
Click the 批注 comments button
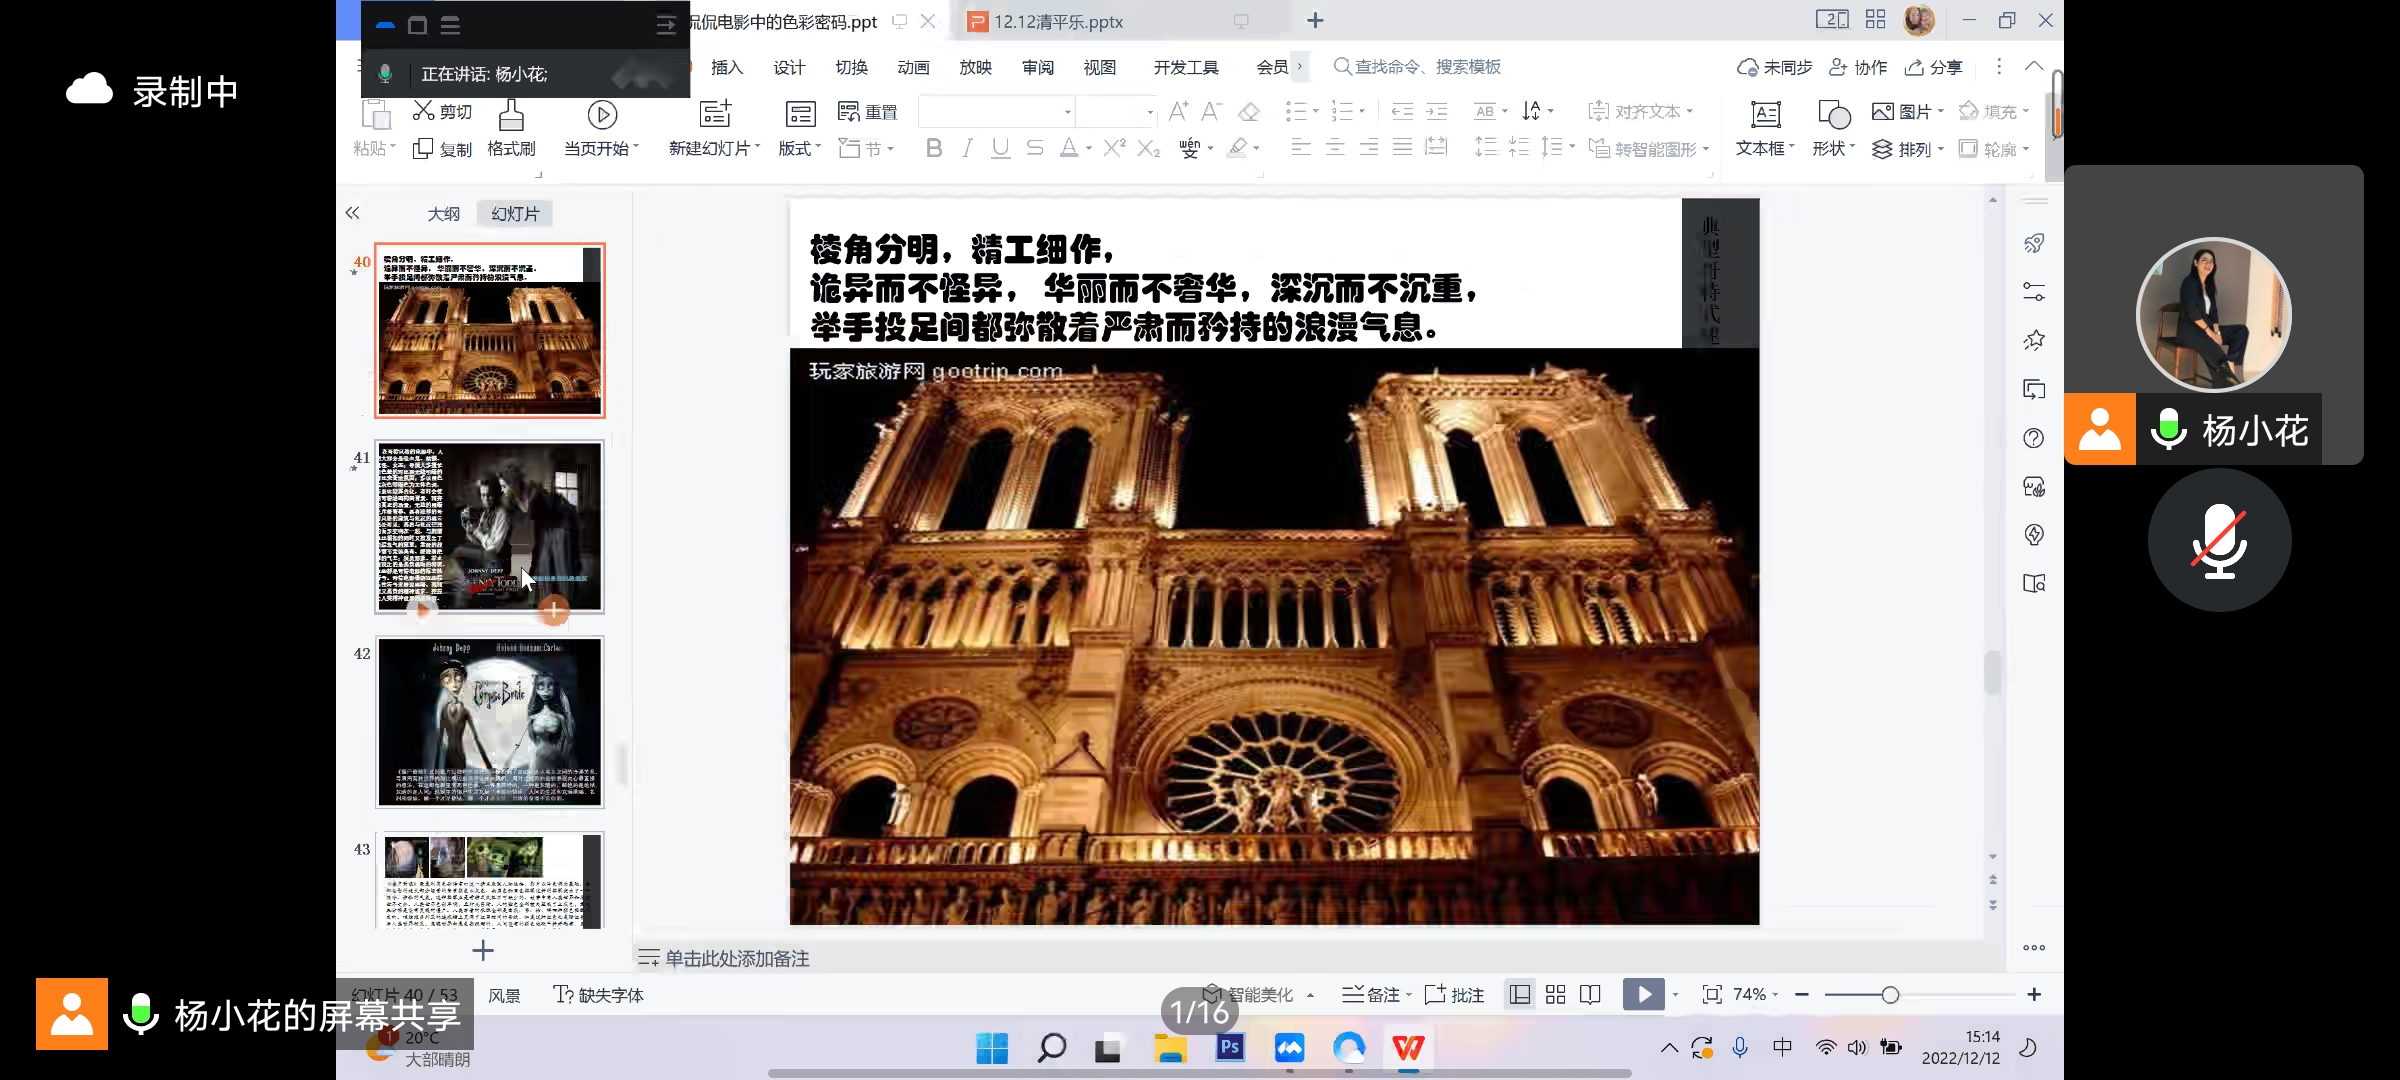click(x=1455, y=994)
